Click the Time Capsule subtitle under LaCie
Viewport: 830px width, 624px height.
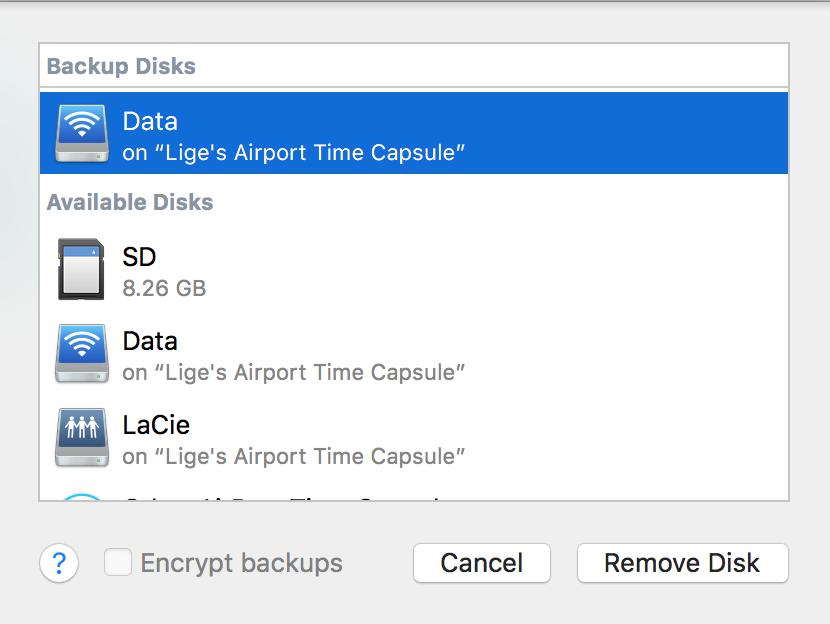[294, 457]
